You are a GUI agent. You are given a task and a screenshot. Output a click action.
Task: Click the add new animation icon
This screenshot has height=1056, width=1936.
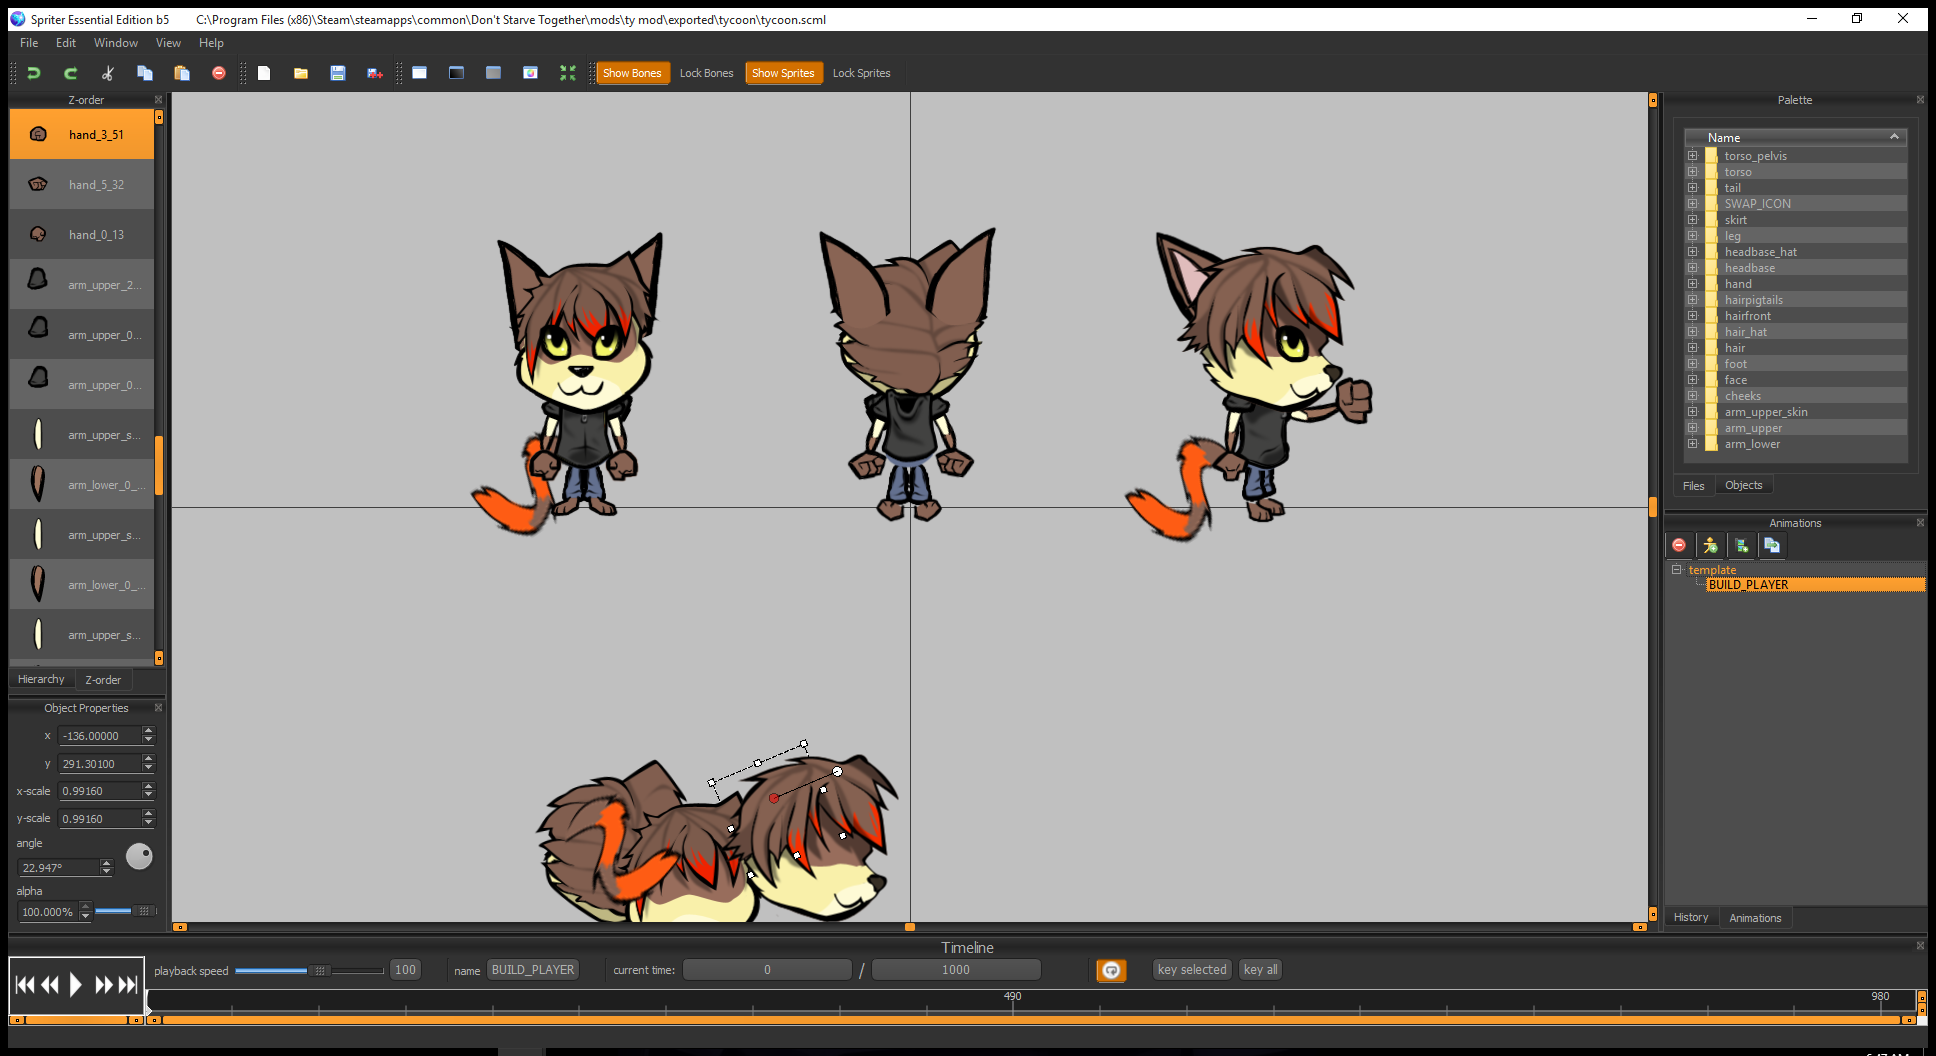(x=1741, y=545)
